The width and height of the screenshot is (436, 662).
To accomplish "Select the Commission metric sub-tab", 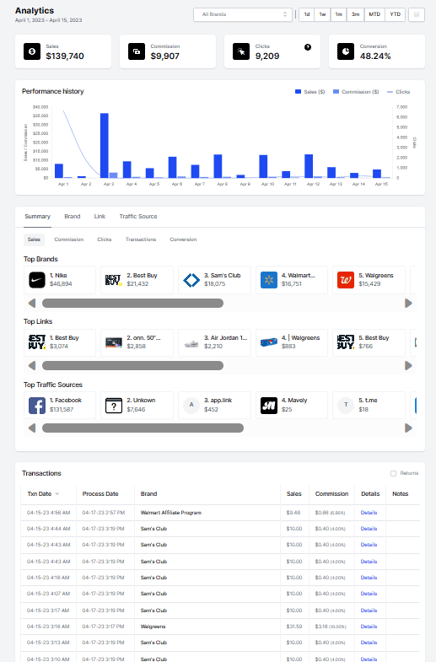I will (69, 239).
